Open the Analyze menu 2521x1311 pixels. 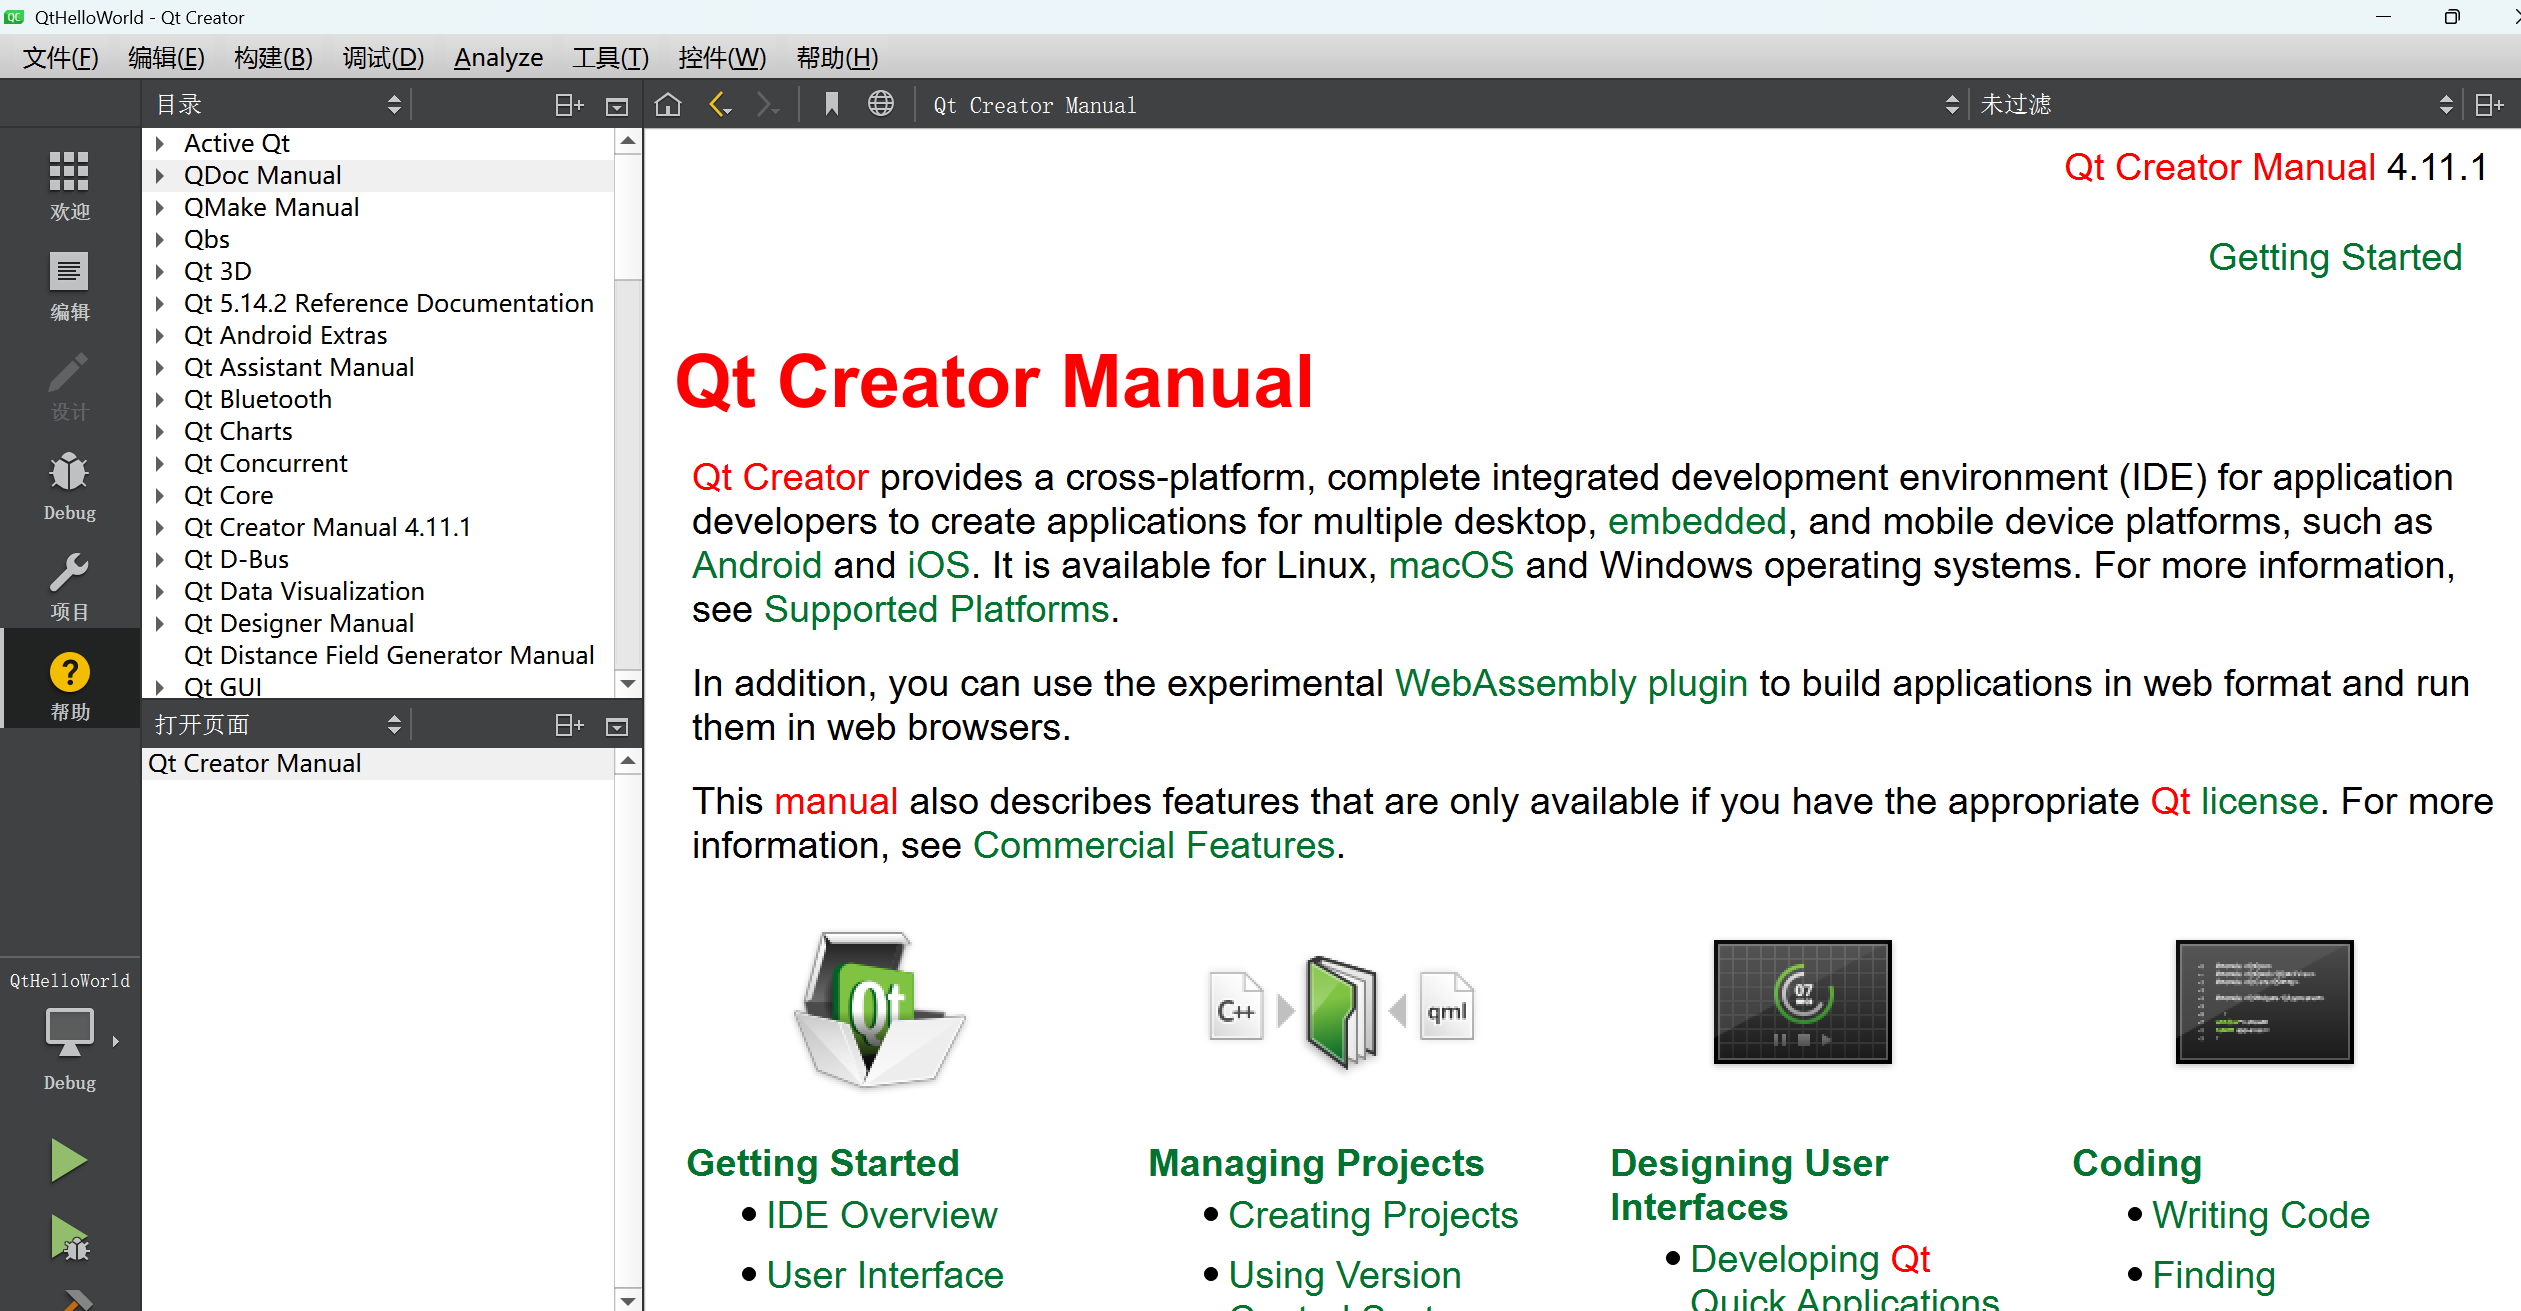click(498, 58)
